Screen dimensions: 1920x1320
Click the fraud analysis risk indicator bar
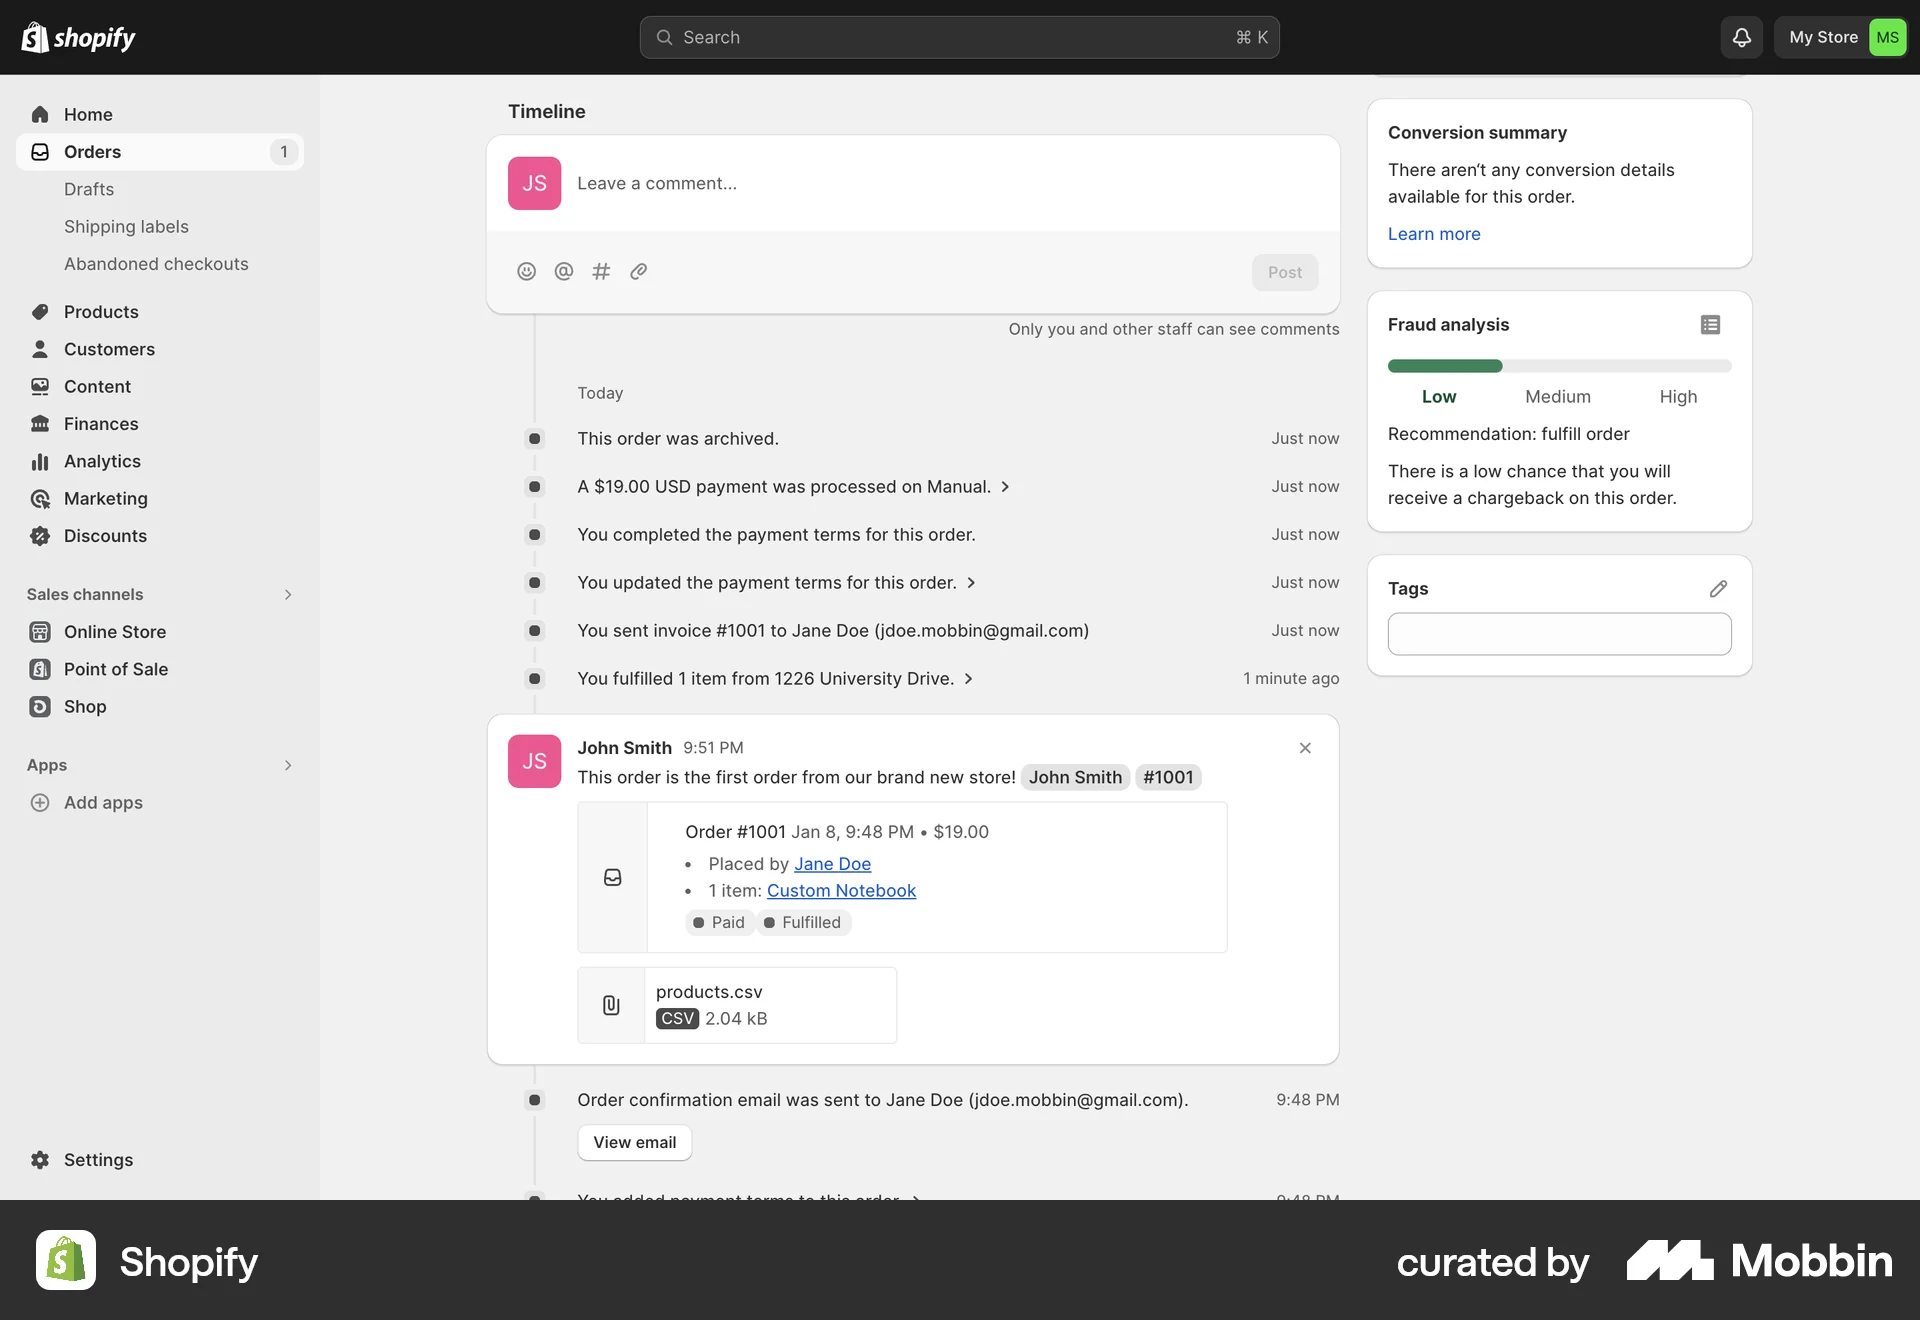coord(1444,366)
